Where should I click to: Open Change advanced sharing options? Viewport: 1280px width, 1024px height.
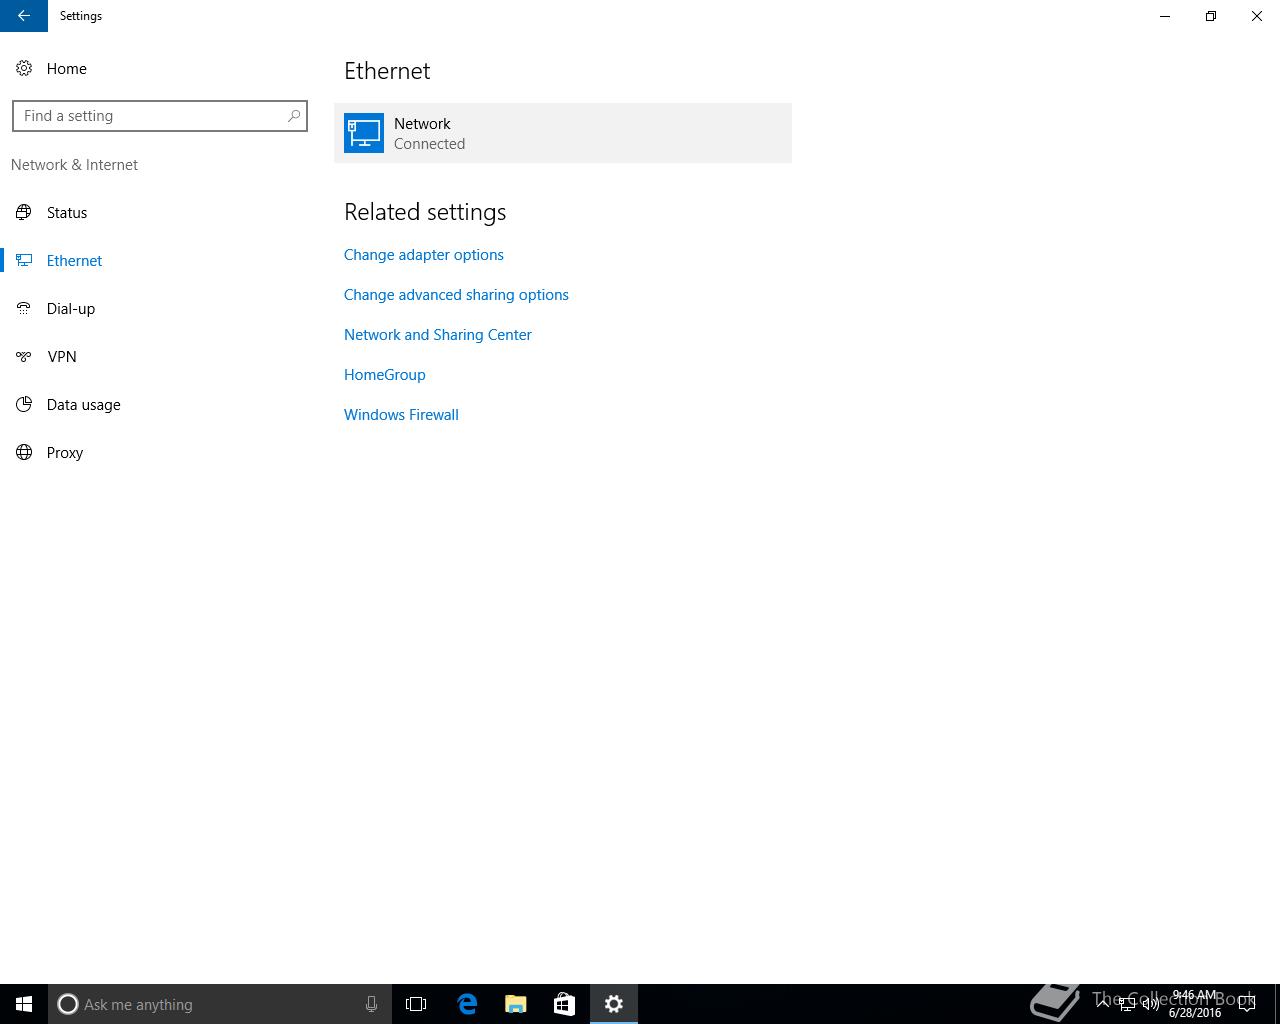(x=456, y=295)
